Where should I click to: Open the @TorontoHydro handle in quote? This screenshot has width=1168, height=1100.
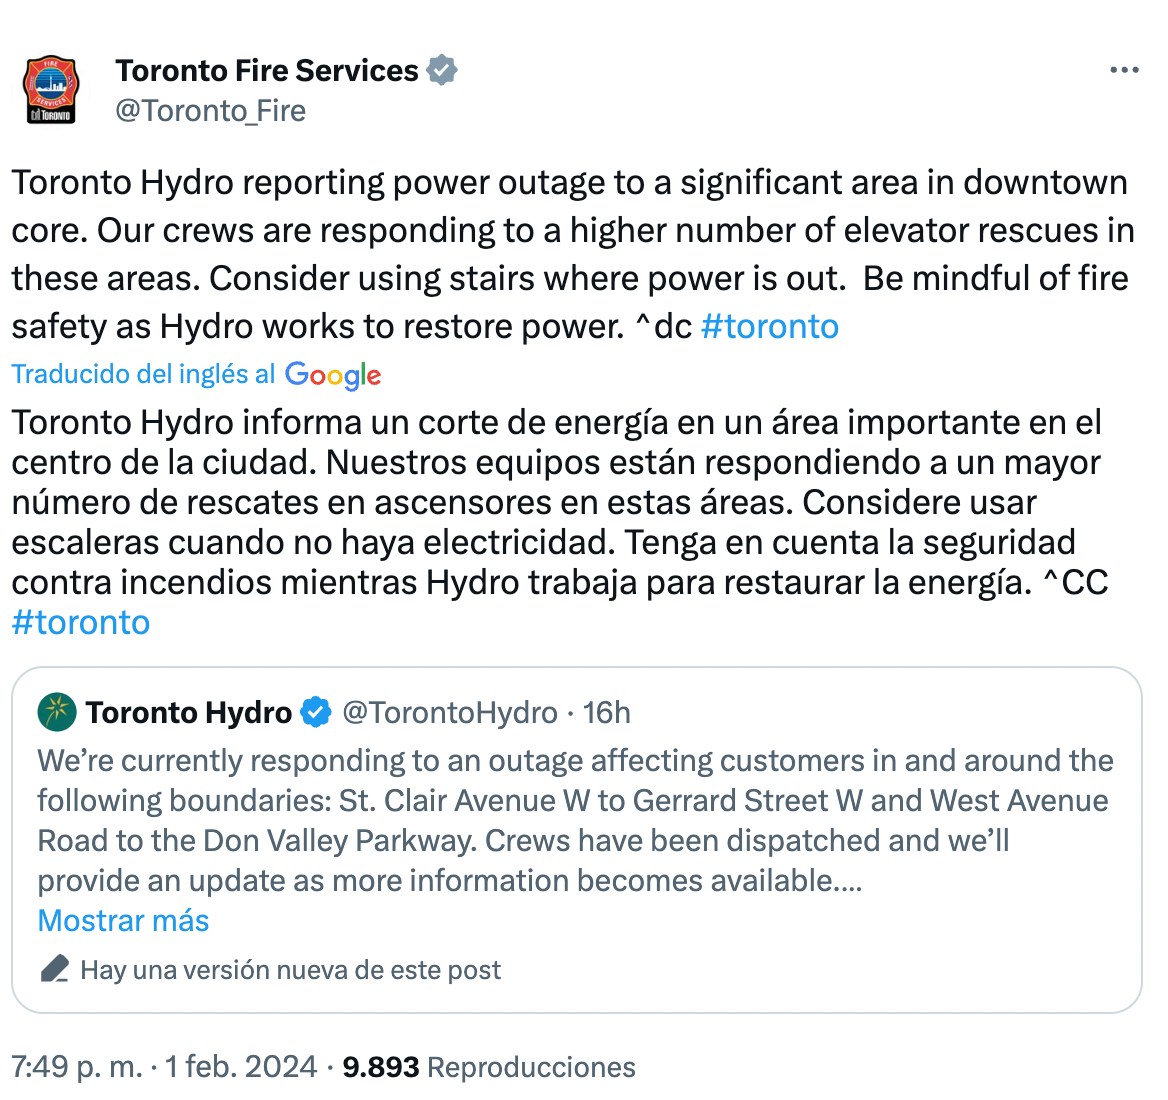click(x=449, y=713)
